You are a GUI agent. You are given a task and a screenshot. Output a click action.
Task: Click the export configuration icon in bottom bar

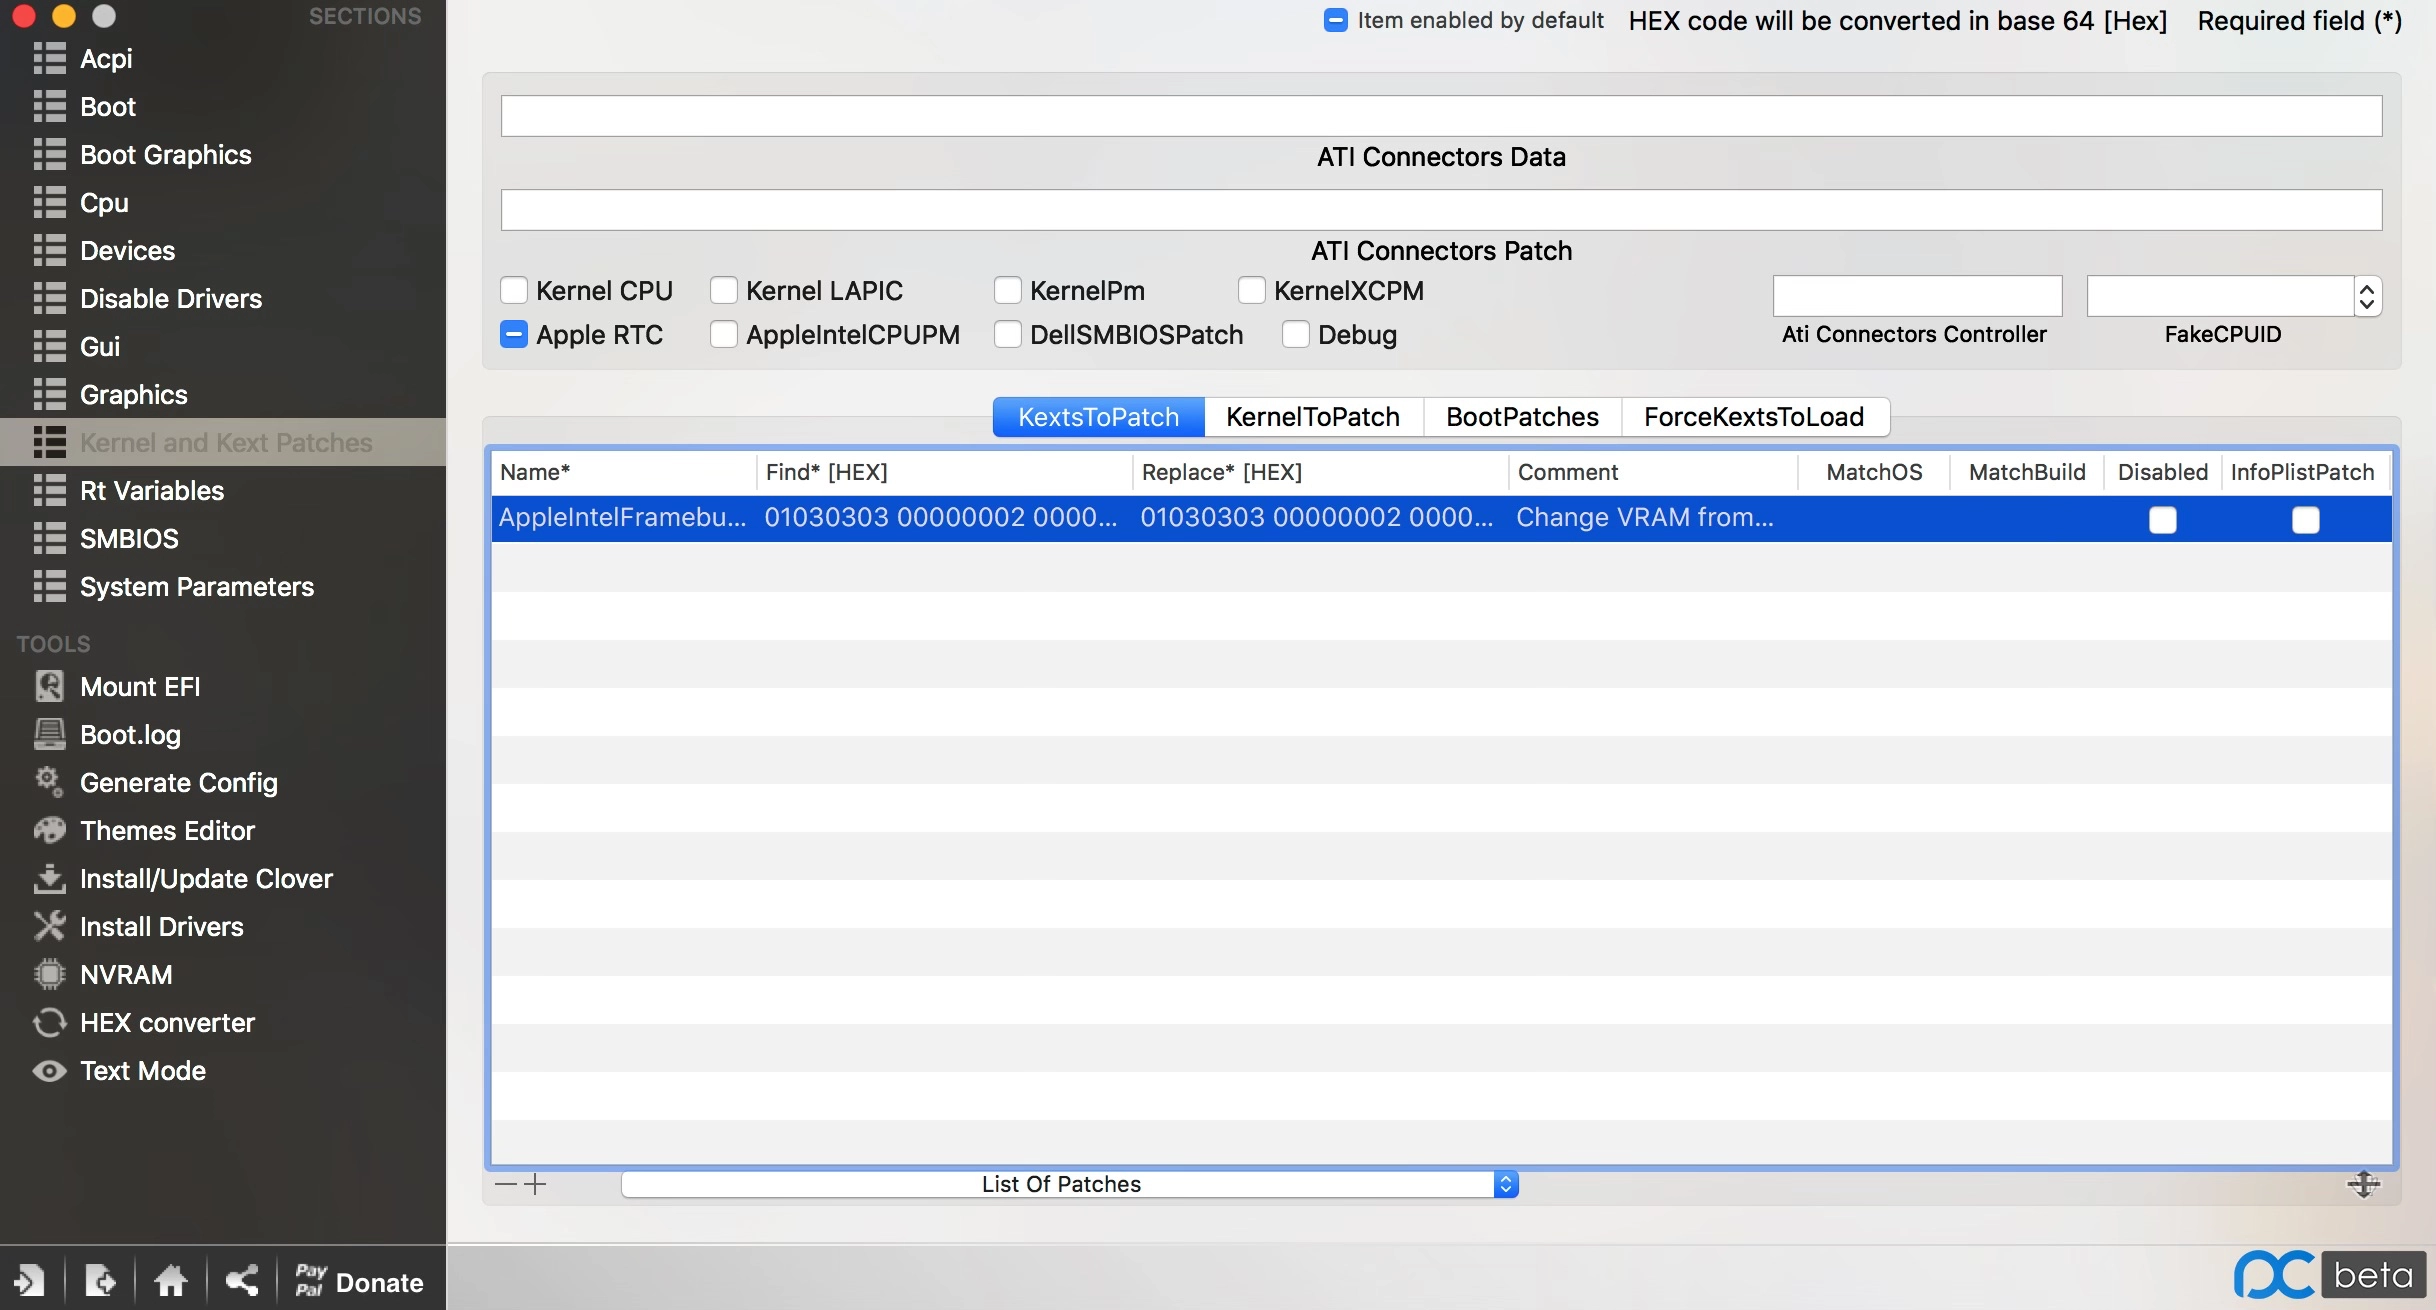click(100, 1280)
